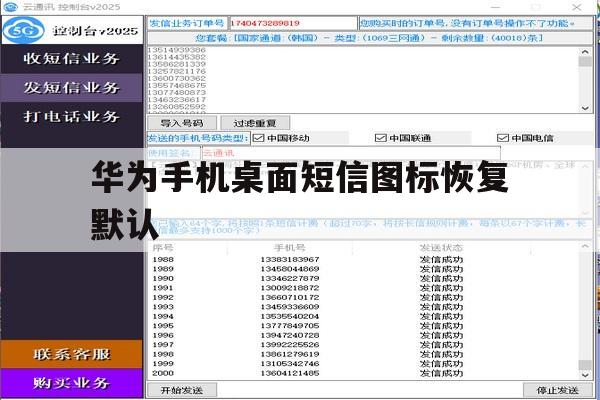The height and width of the screenshot is (400, 600).
Task: Click scroll up arrow of results table
Action: point(585,247)
